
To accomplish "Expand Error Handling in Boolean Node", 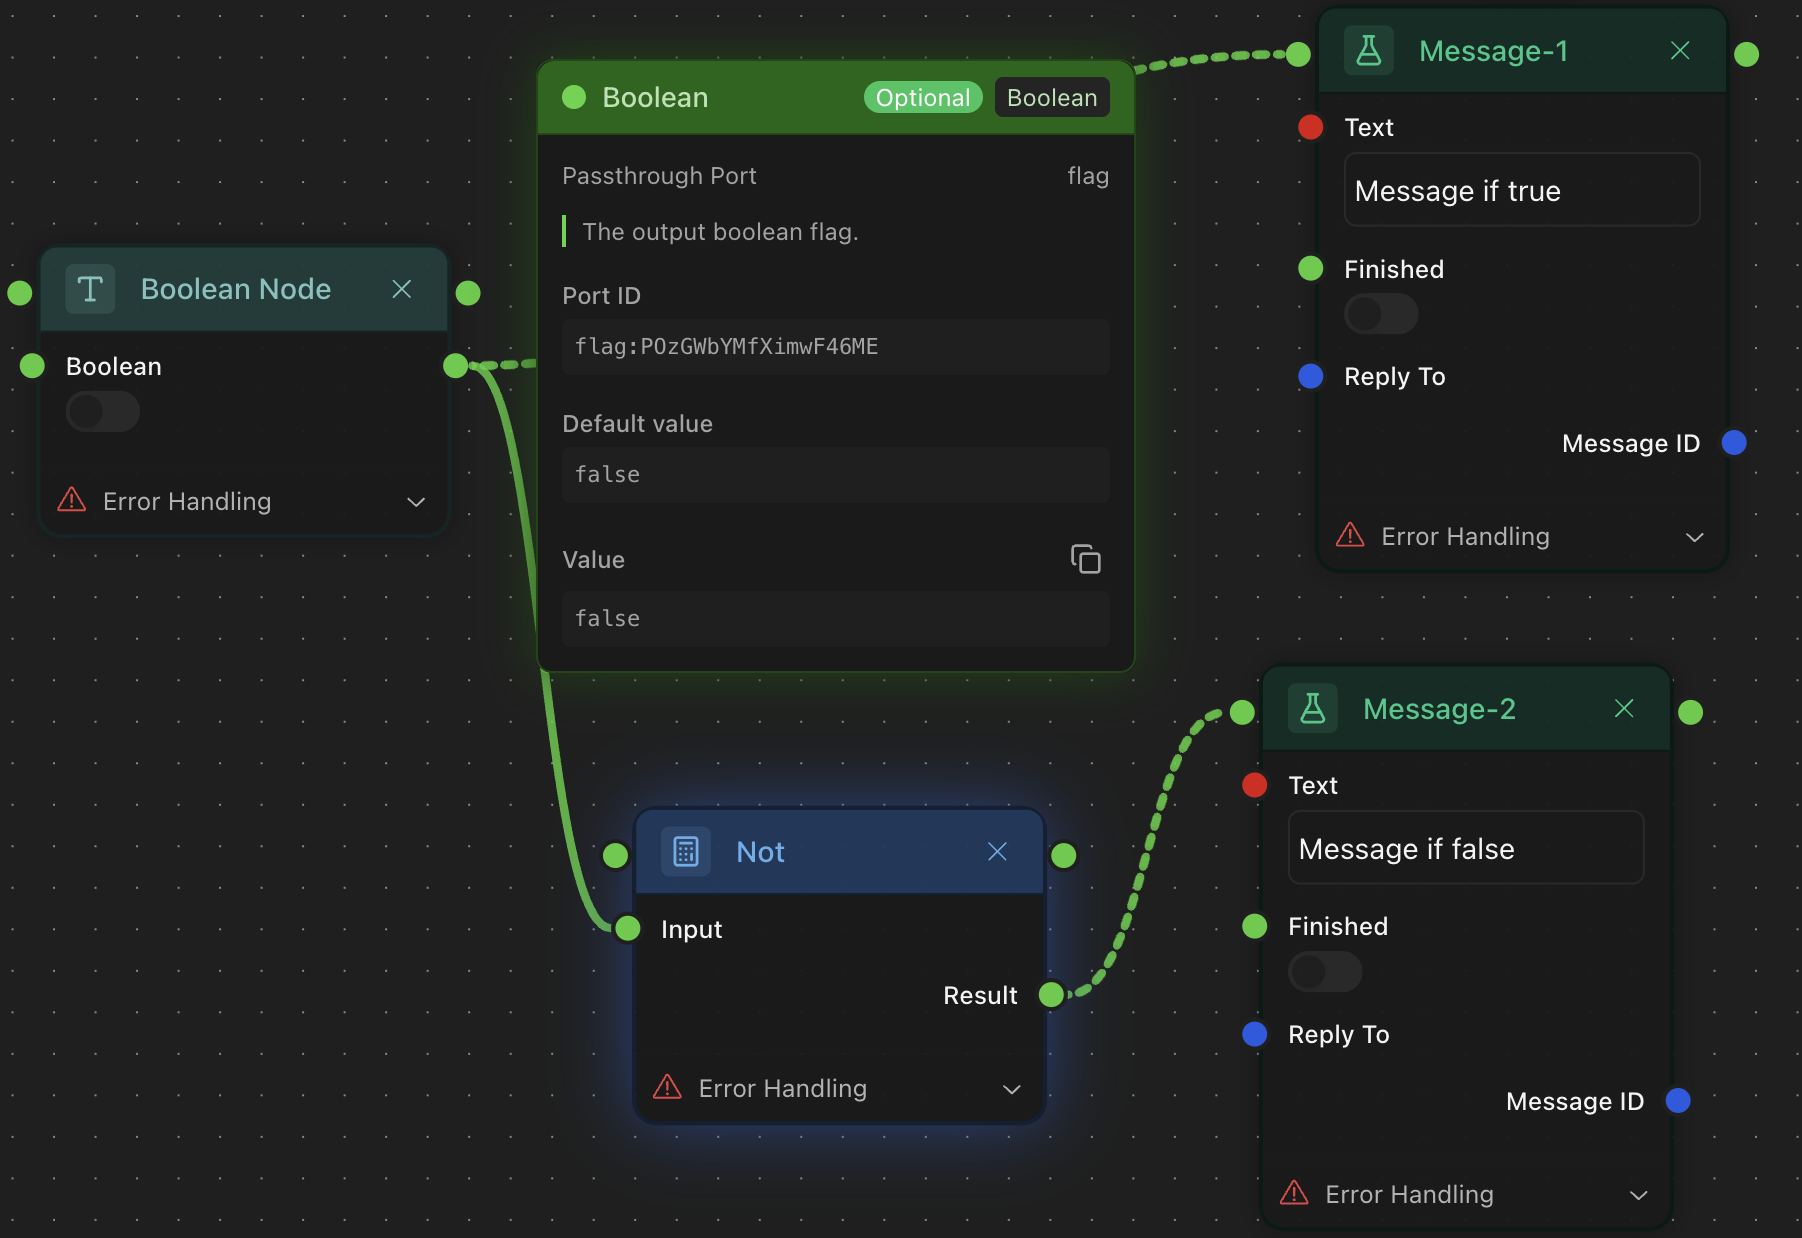I will click(416, 501).
